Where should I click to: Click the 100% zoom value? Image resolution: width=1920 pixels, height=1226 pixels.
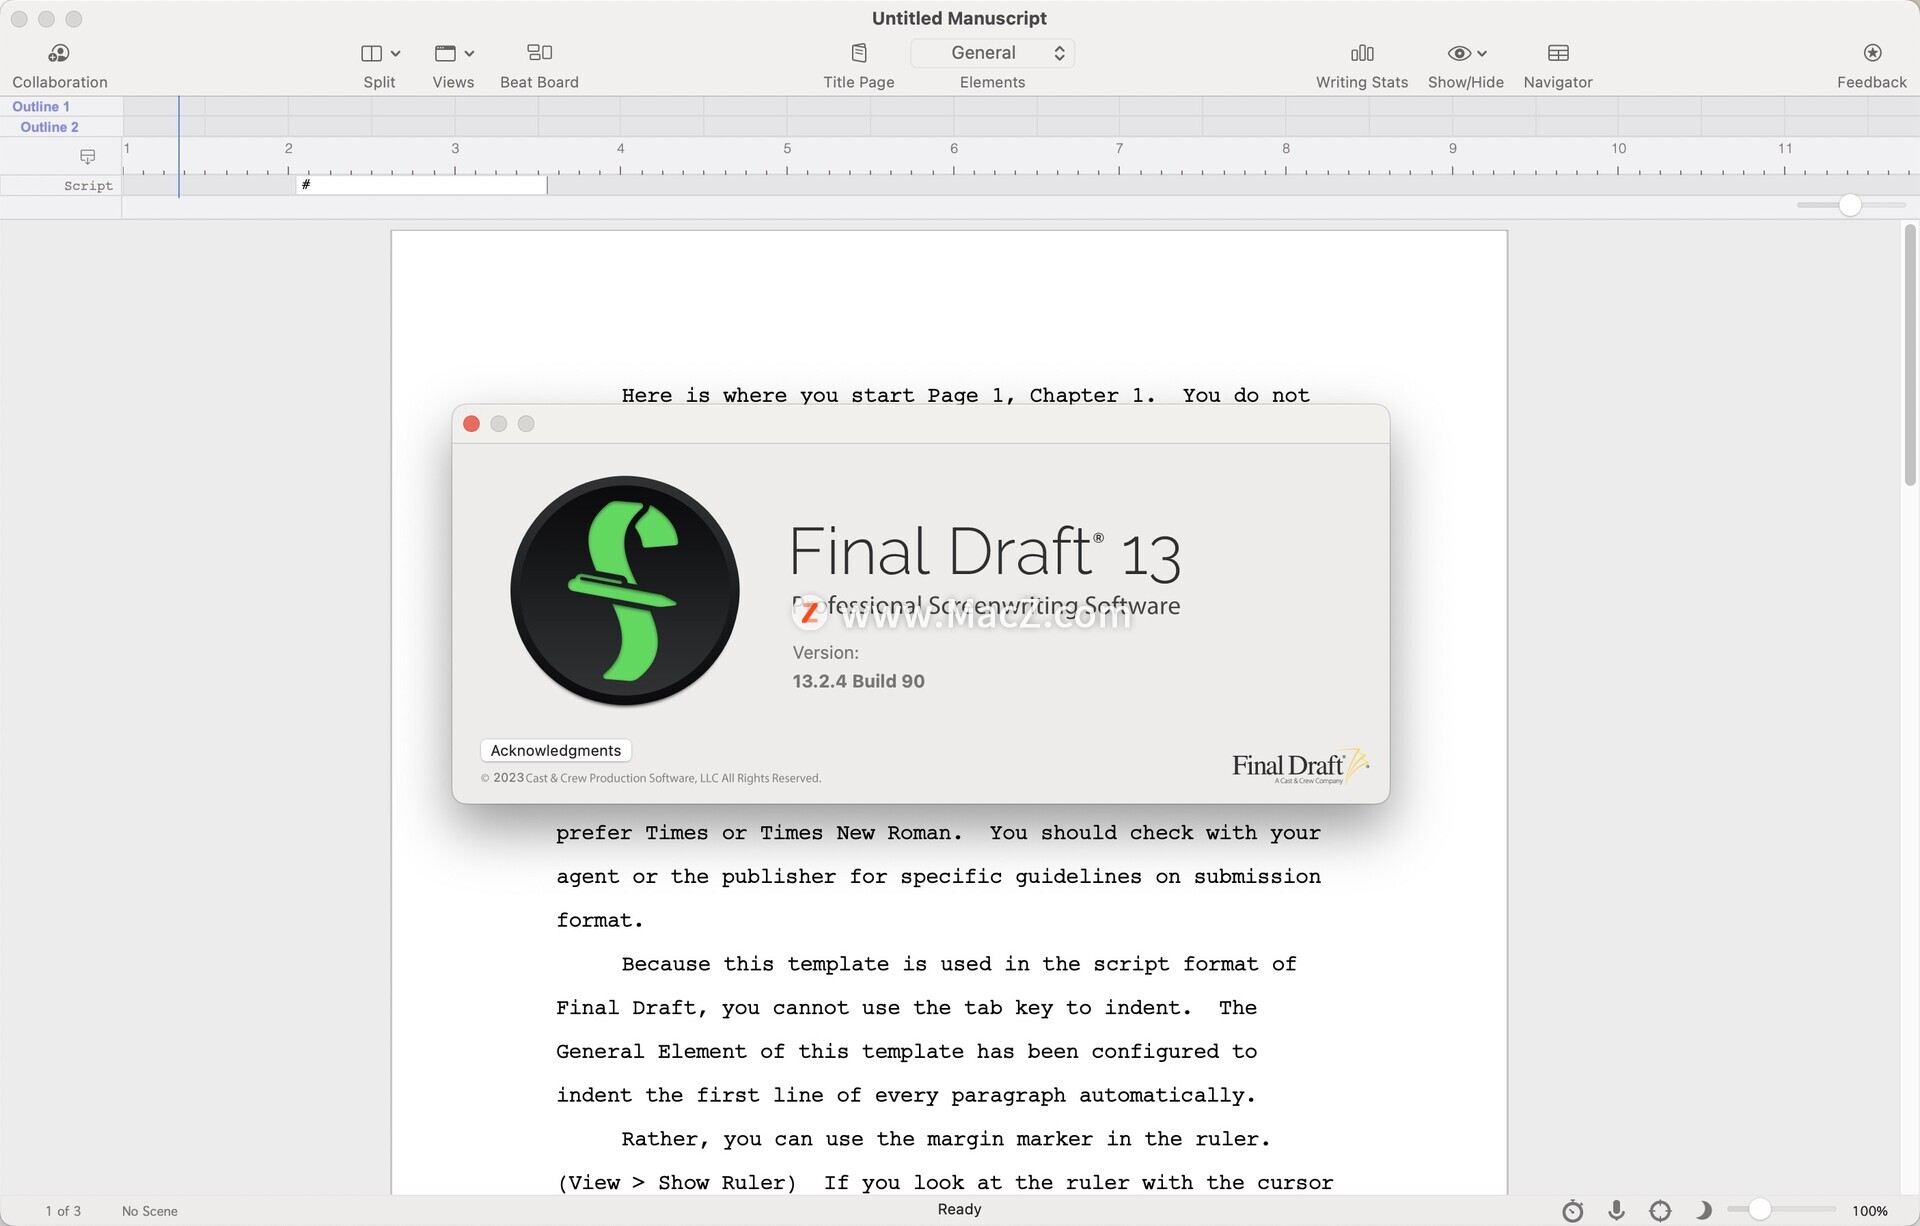[1869, 1211]
